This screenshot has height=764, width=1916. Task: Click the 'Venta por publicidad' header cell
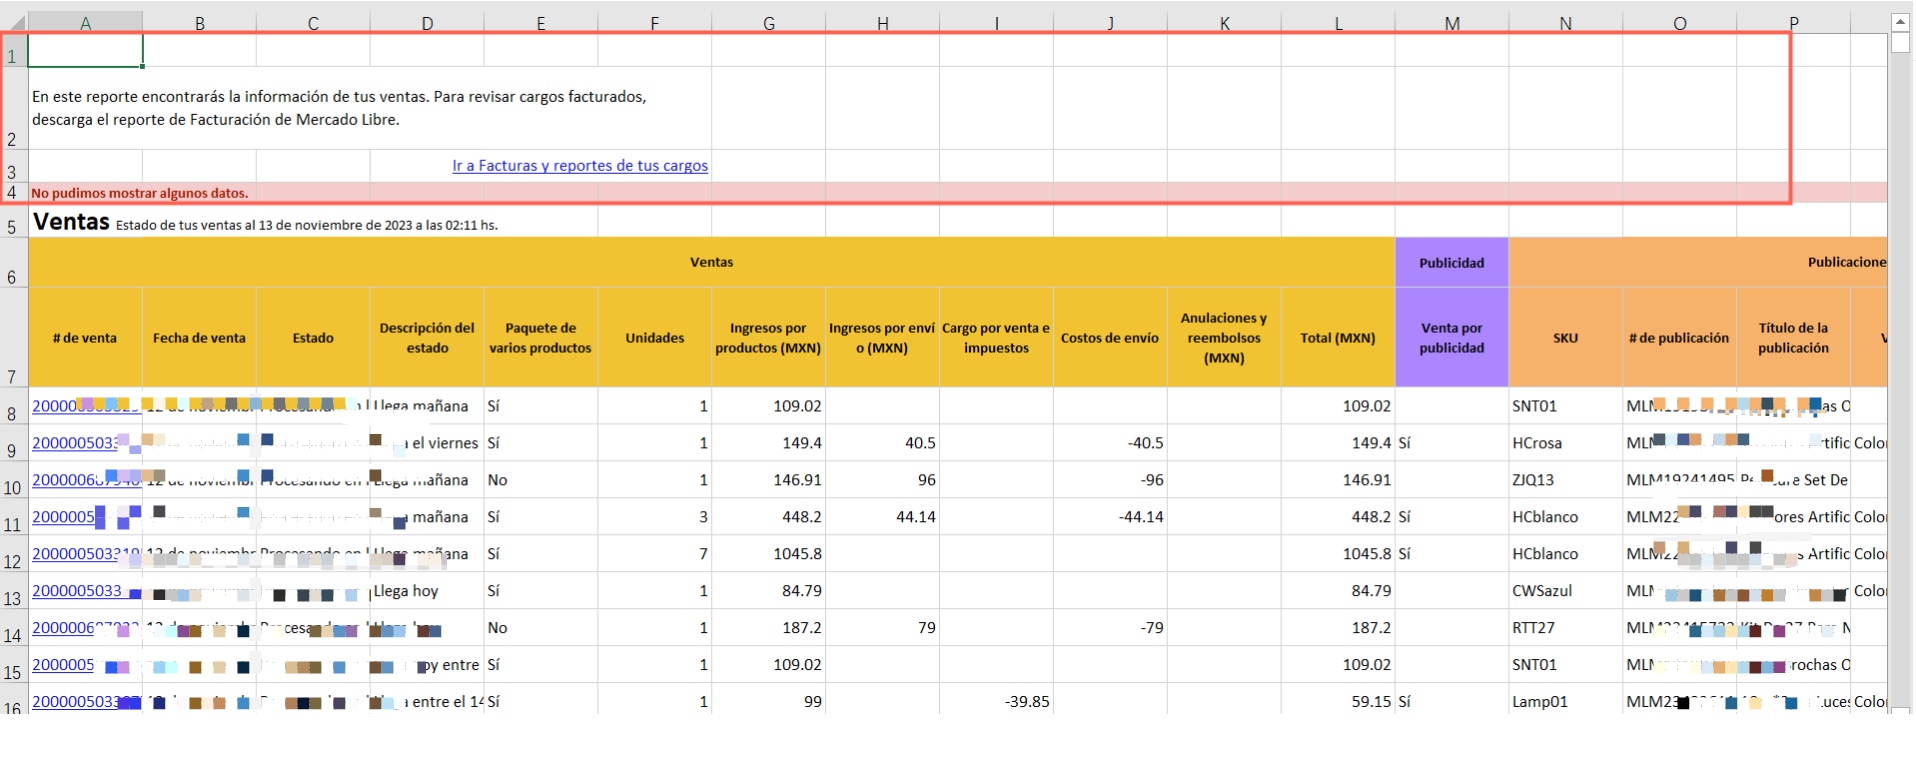point(1451,338)
